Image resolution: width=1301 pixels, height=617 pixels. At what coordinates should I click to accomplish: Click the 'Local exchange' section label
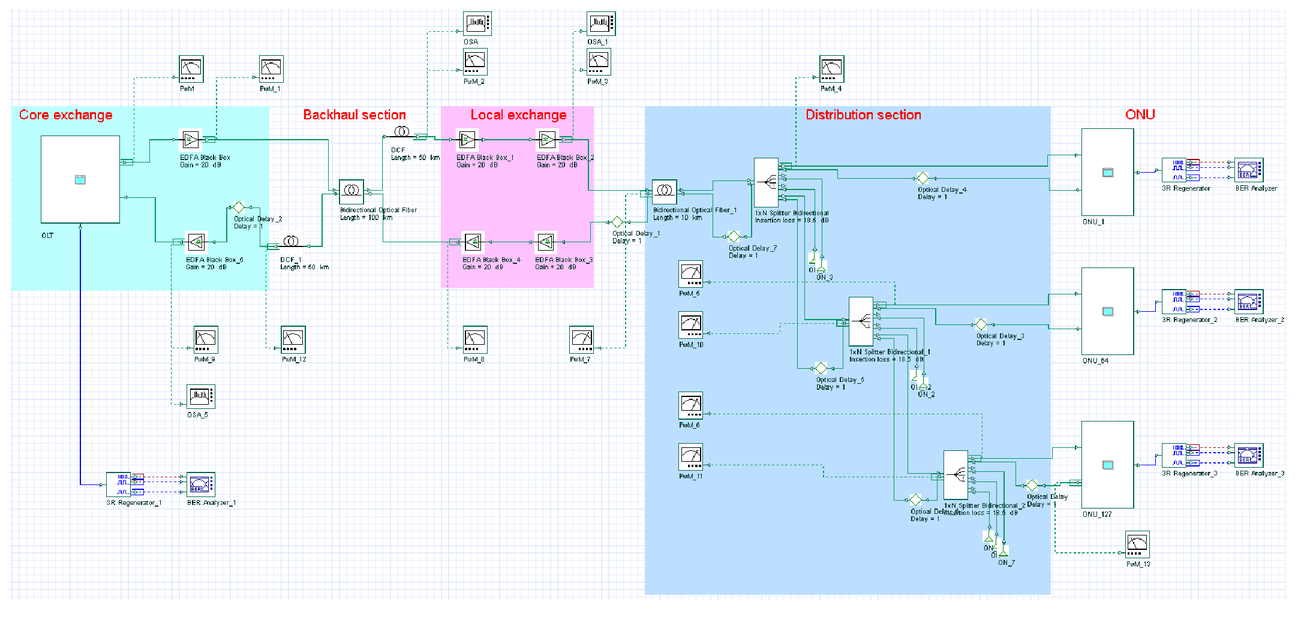(519, 115)
